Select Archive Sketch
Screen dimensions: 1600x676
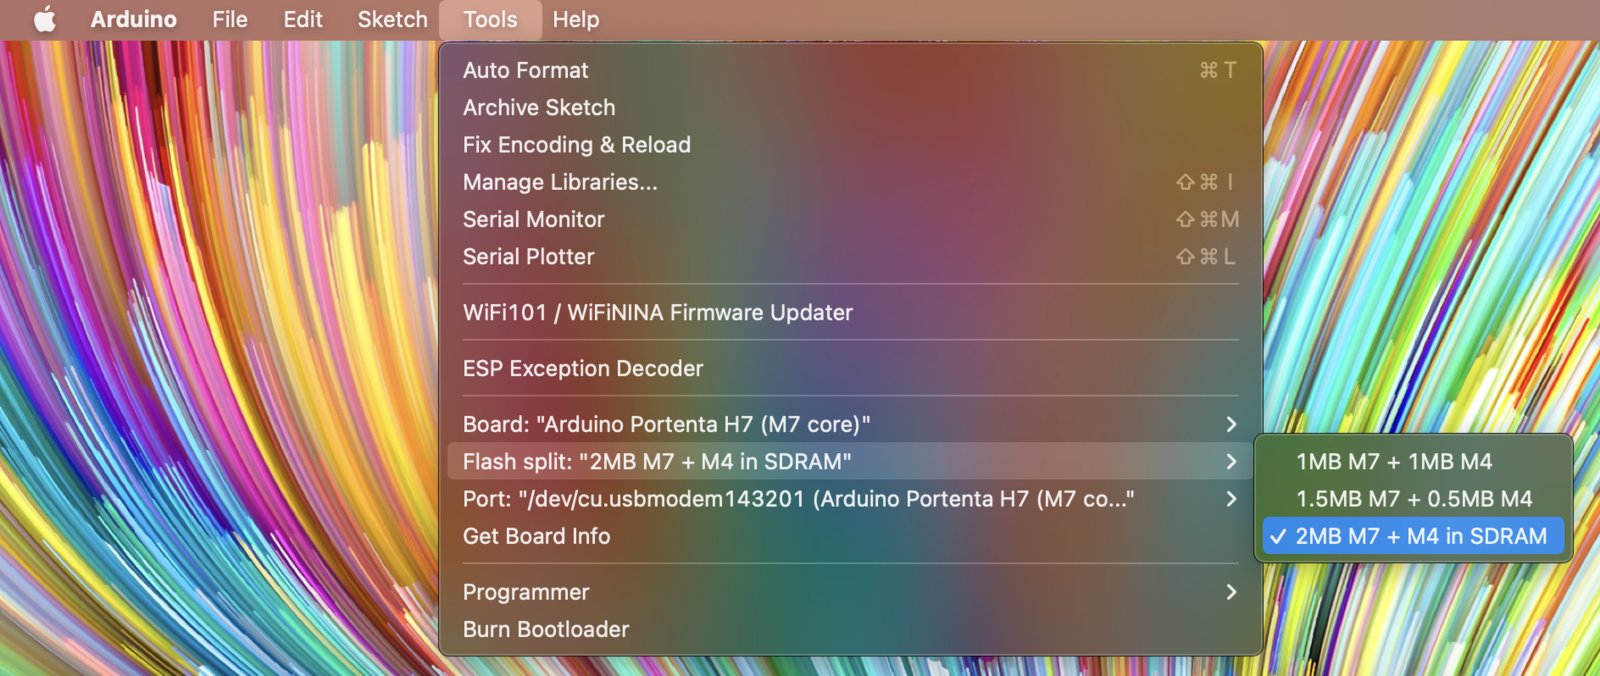coord(850,107)
